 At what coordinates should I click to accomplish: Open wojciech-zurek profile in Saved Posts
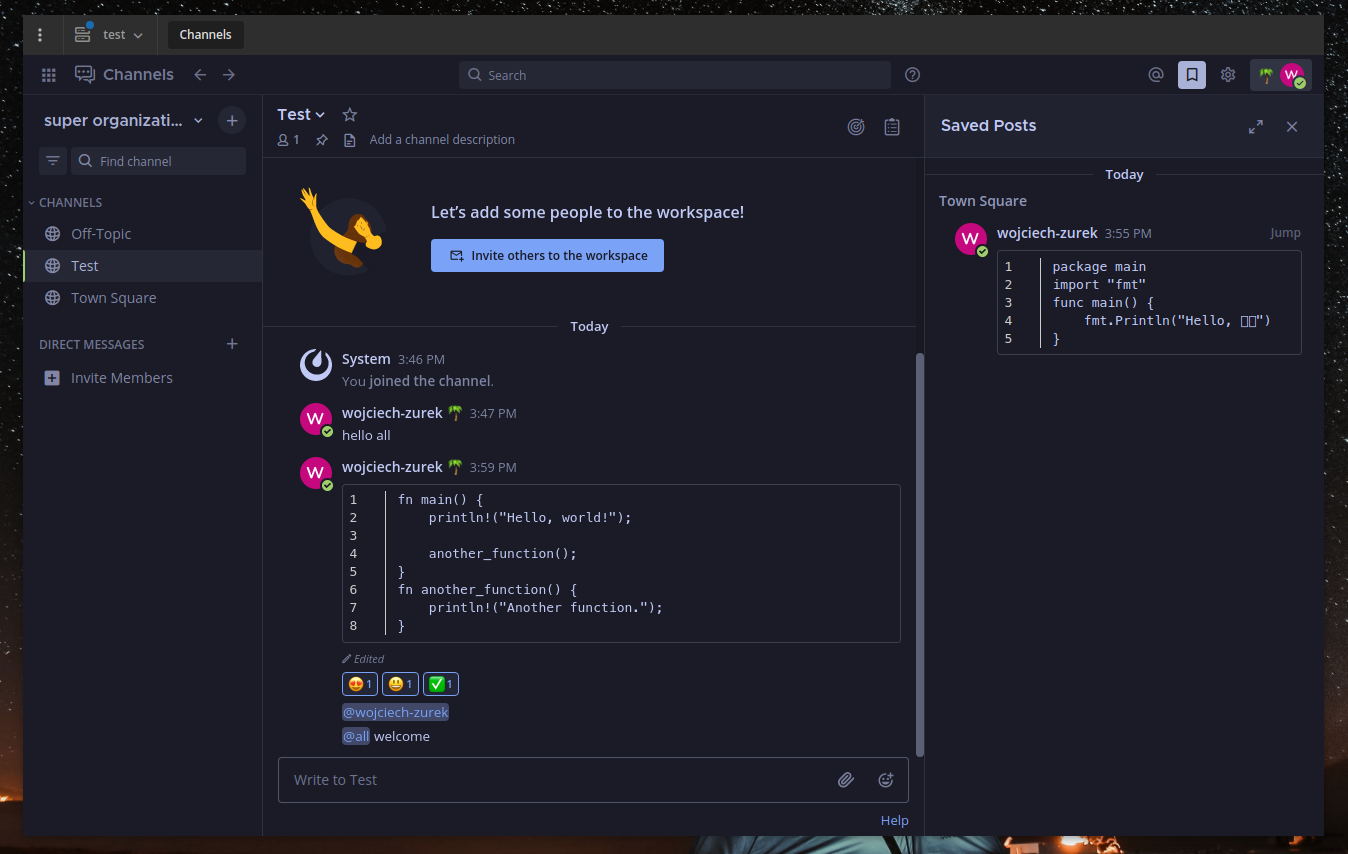[x=1048, y=233]
